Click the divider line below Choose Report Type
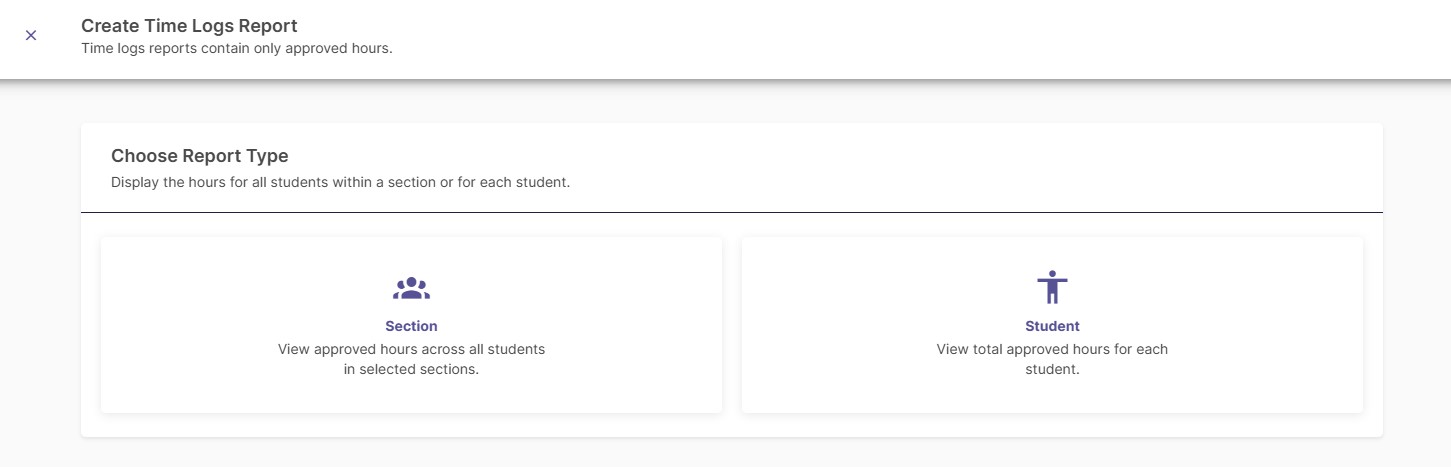The height and width of the screenshot is (467, 1451). click(x=731, y=212)
